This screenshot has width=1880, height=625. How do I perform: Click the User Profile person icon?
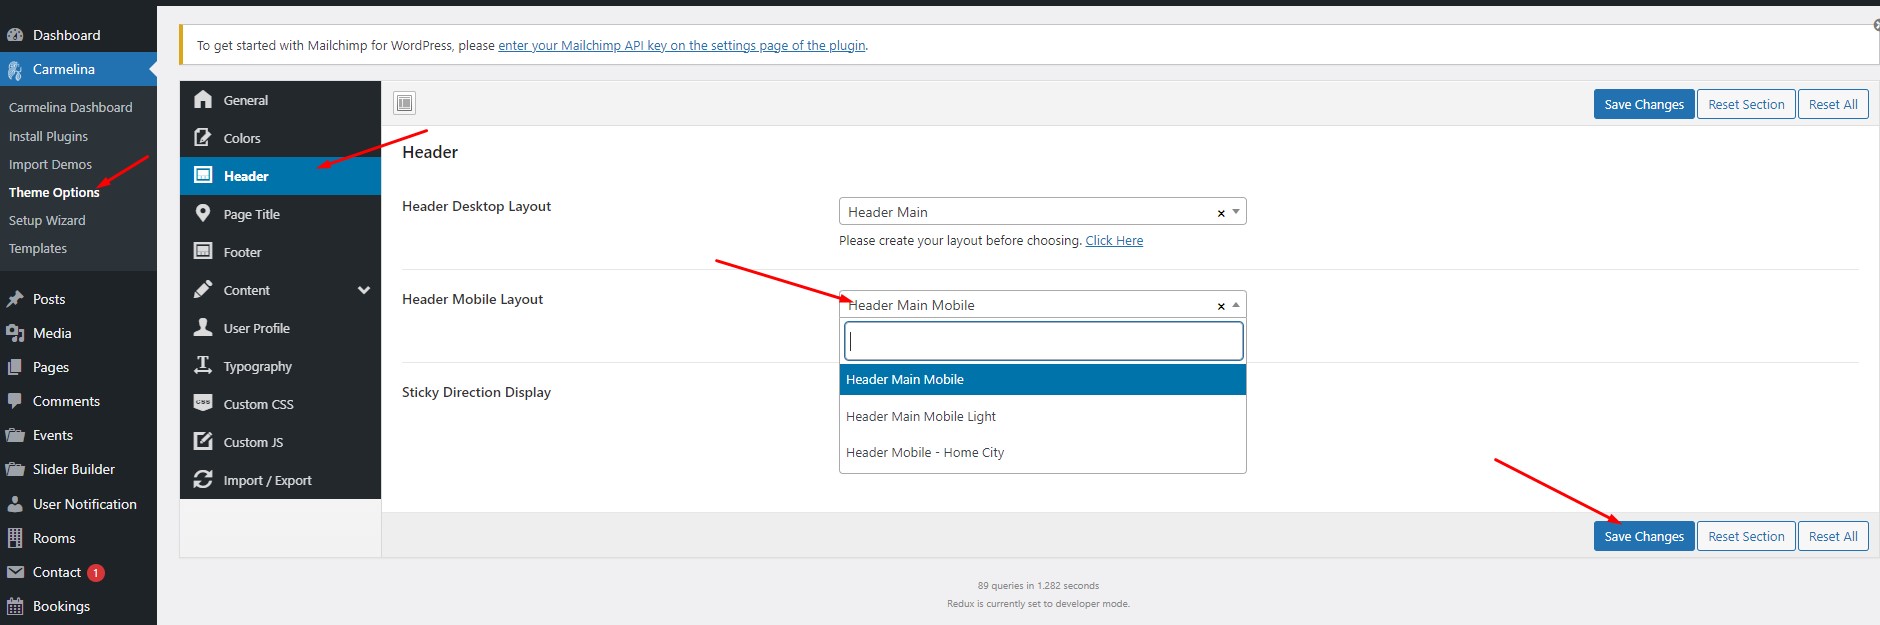coord(203,327)
